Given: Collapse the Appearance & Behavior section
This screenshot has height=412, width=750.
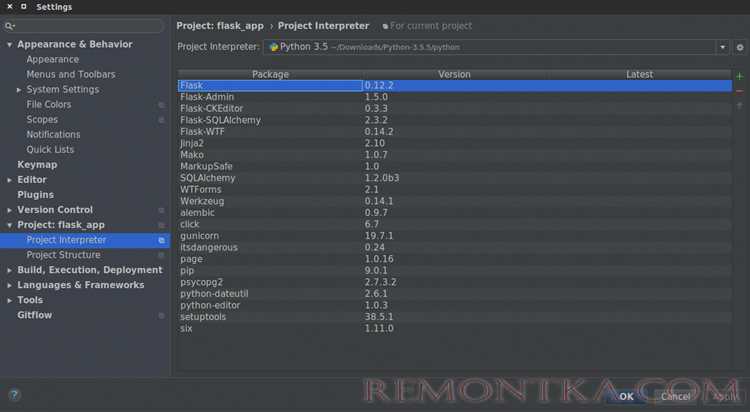Looking at the screenshot, I should point(9,45).
